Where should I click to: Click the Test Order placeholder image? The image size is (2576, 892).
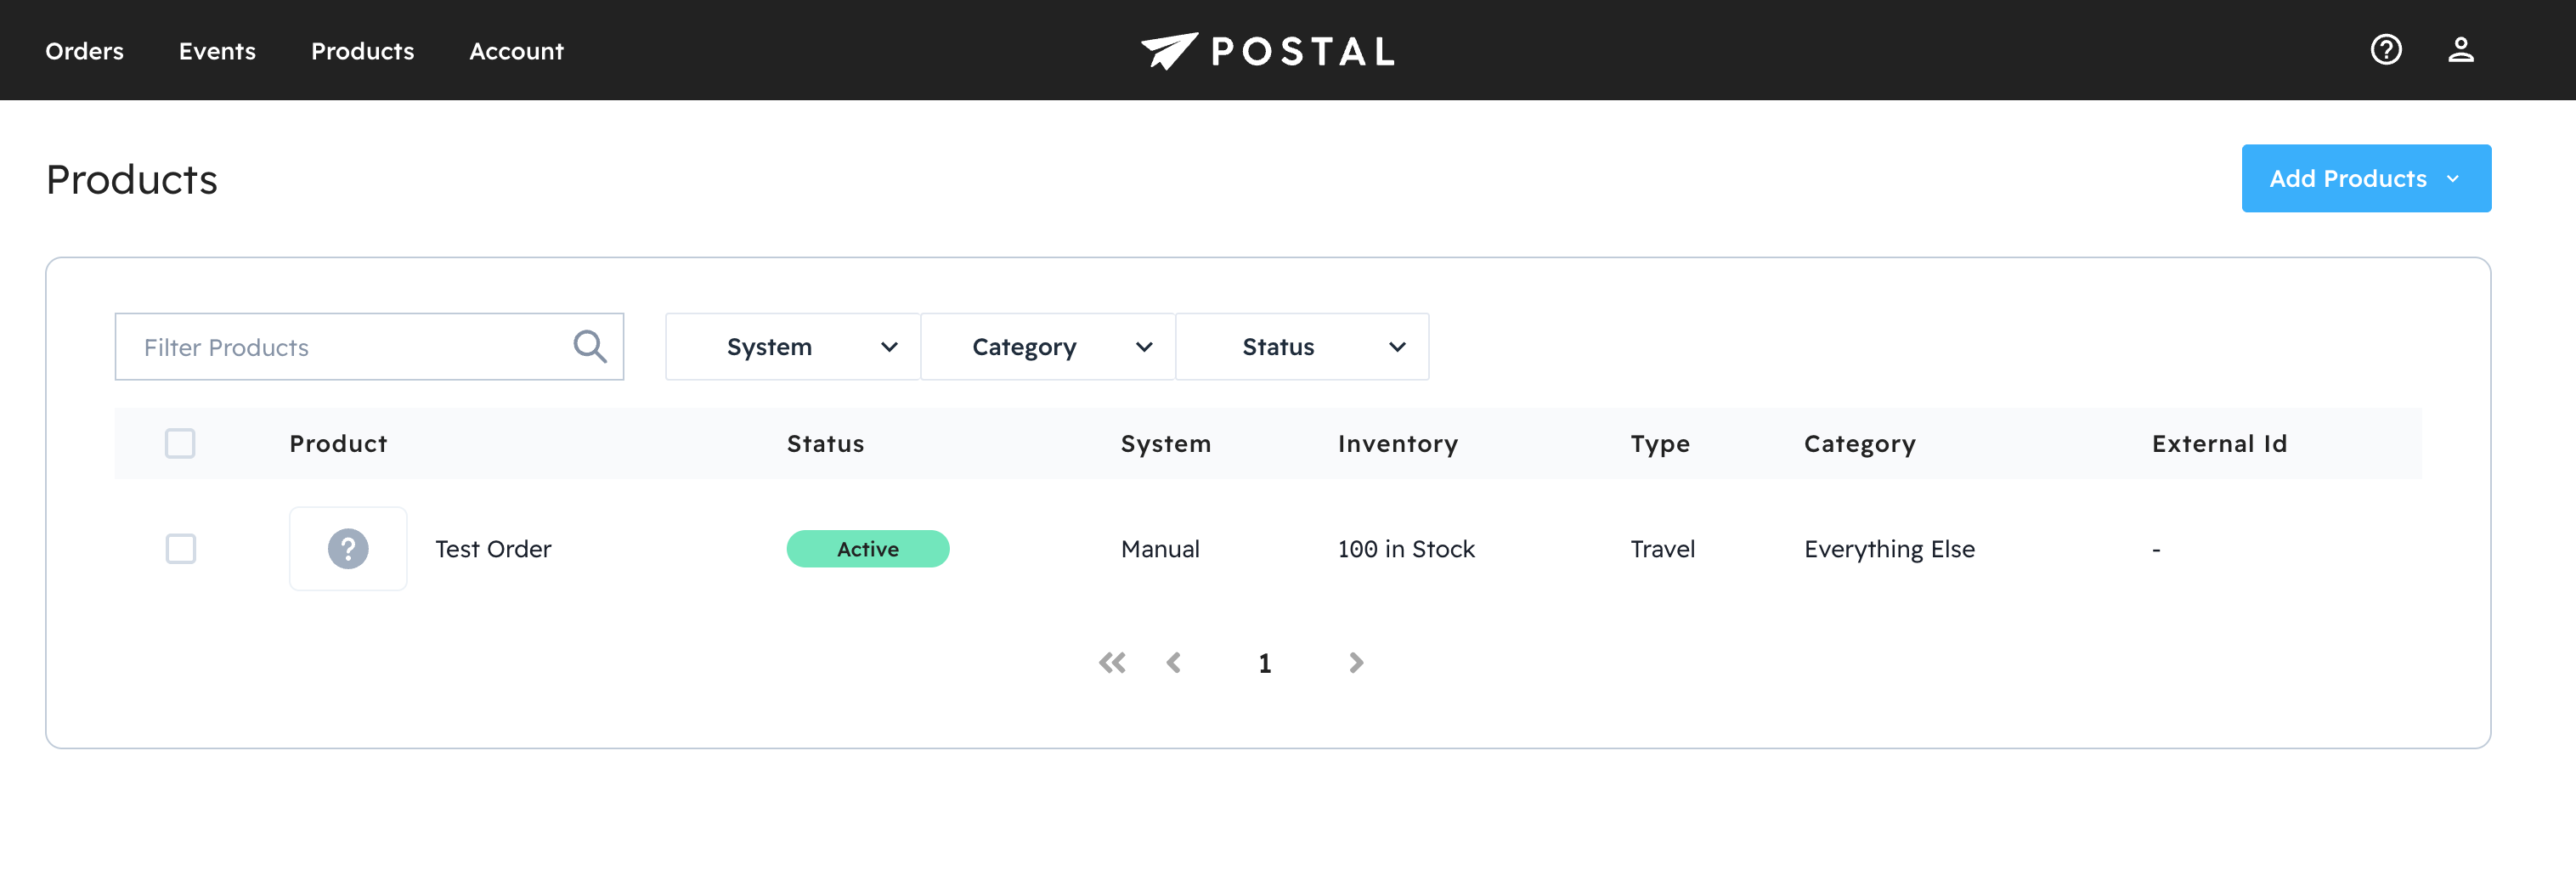[348, 549]
